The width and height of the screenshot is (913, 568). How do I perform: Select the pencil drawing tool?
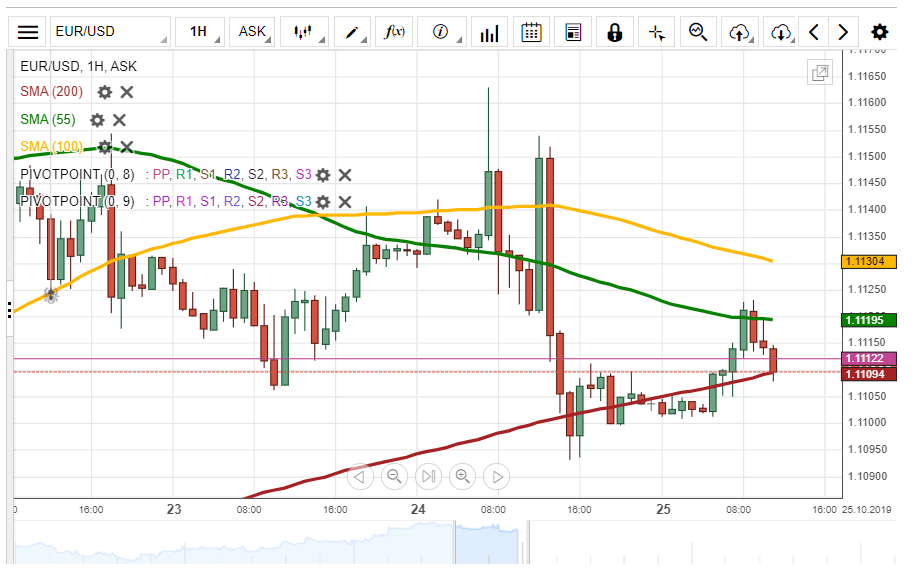pos(352,31)
